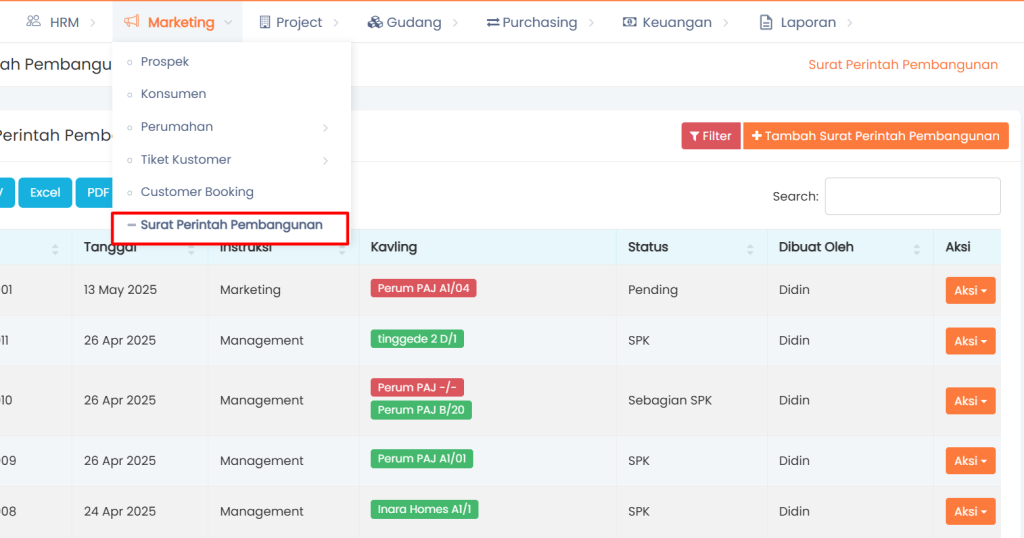
Task: Export the table using Excel button
Action: pos(45,193)
